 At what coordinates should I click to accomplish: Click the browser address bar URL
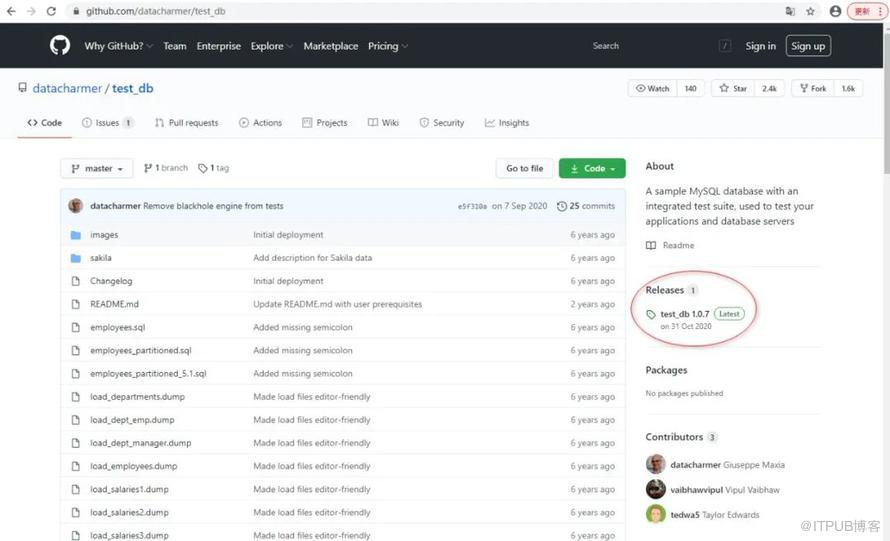[156, 11]
